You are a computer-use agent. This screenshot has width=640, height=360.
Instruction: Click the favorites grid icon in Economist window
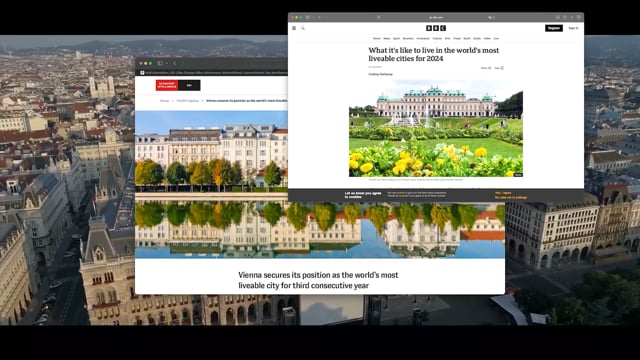(142, 73)
